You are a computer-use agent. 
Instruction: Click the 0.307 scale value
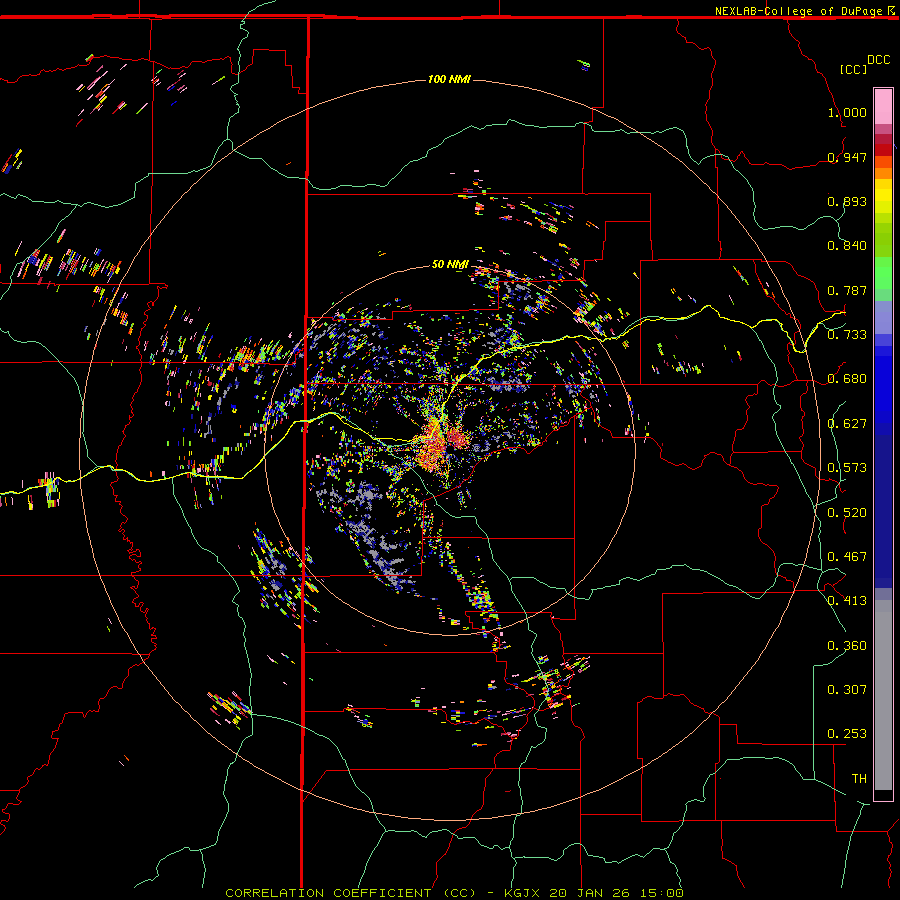[847, 690]
